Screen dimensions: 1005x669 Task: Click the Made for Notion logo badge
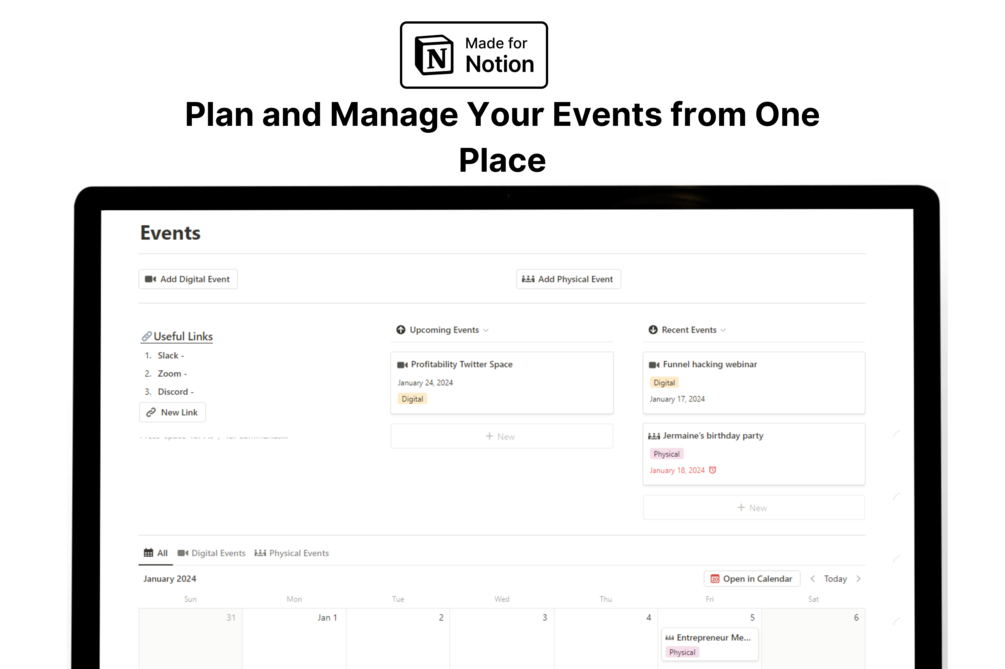(x=474, y=55)
